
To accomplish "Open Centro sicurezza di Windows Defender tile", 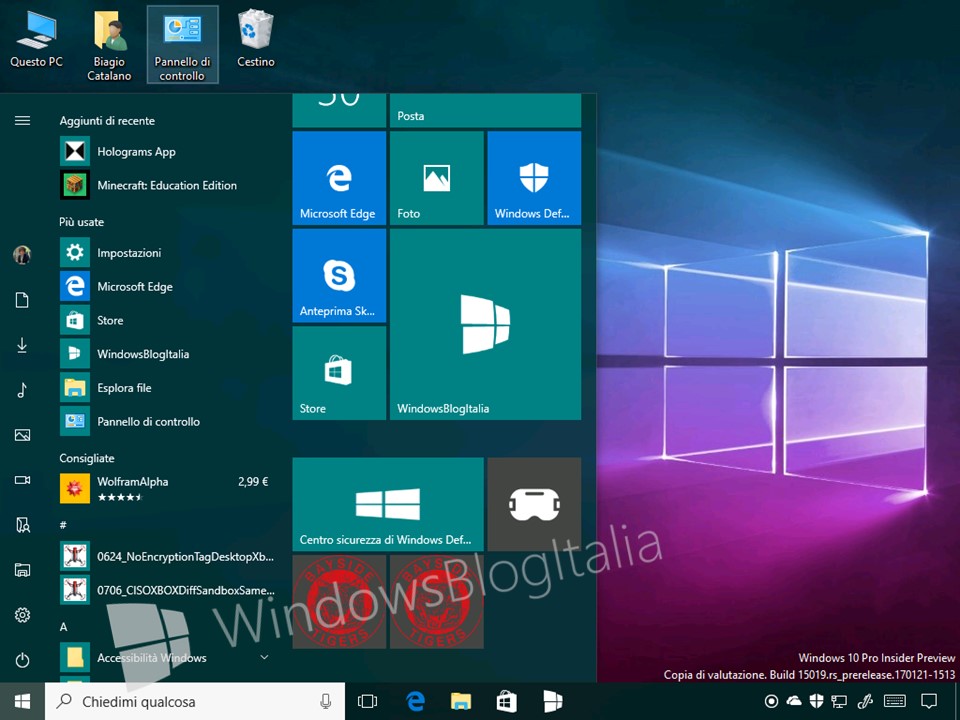I will point(388,504).
